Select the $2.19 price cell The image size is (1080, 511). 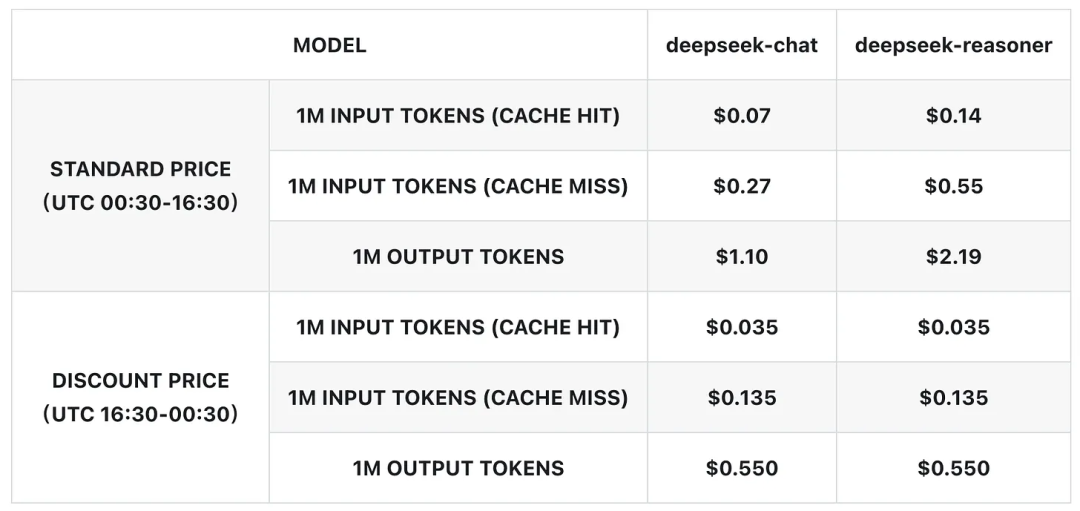tap(953, 257)
